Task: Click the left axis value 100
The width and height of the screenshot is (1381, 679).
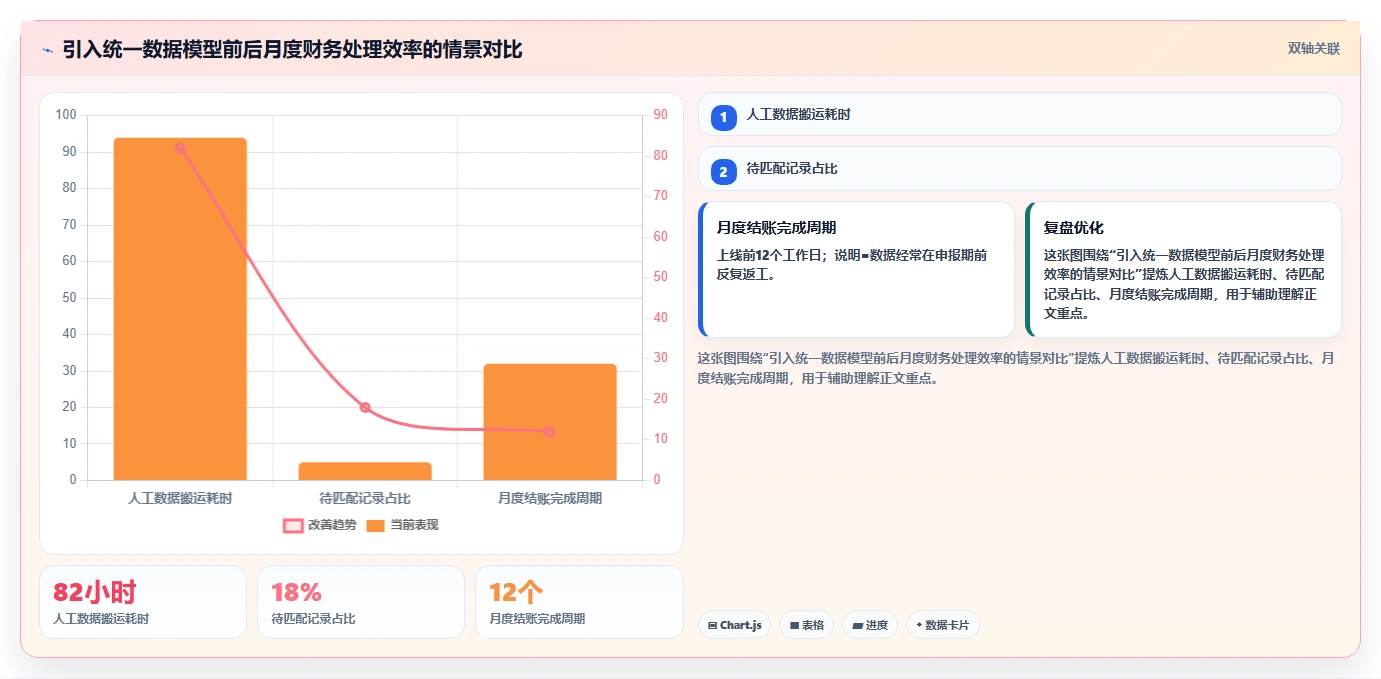Action: pyautogui.click(x=66, y=115)
